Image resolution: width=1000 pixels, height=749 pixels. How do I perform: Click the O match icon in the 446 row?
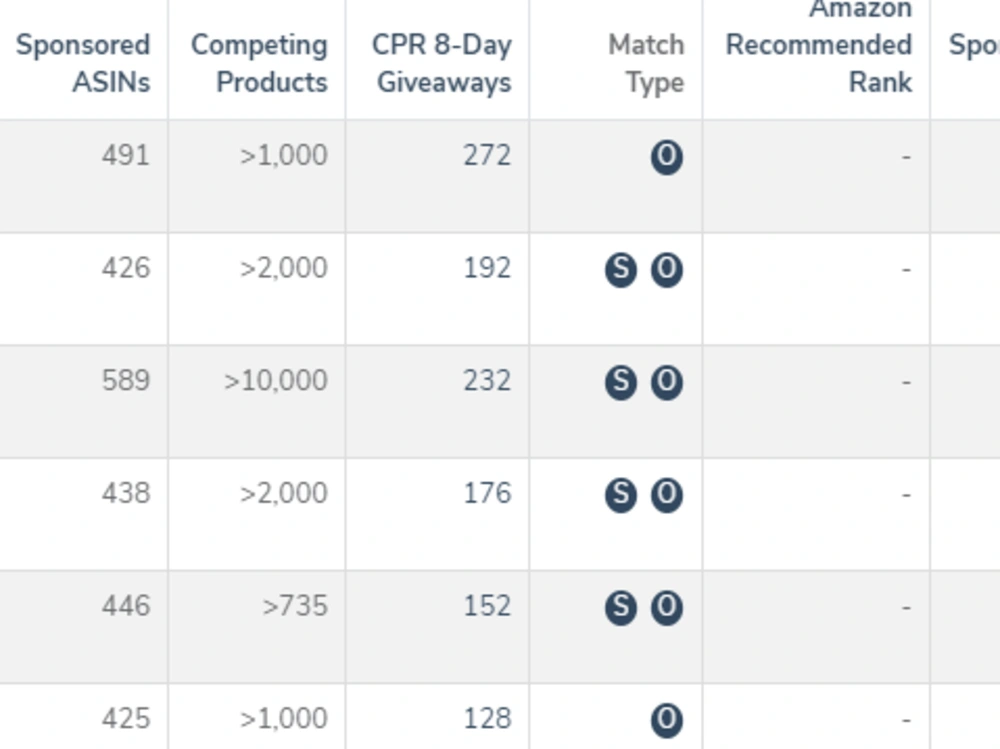coord(666,608)
